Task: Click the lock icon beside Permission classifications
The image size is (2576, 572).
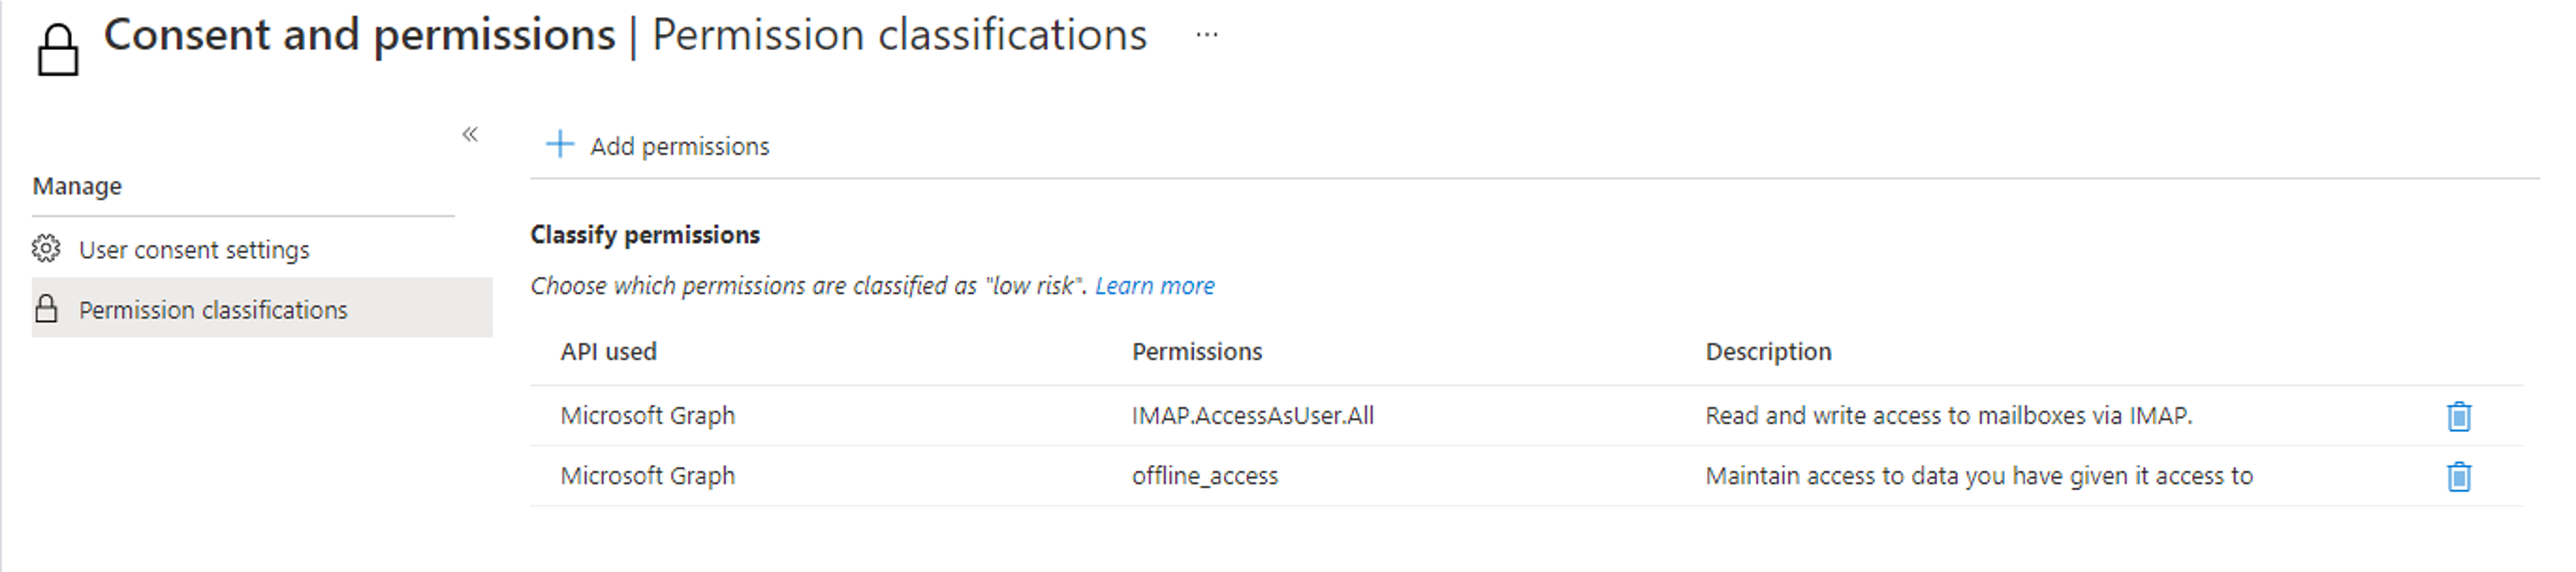Action: click(46, 309)
